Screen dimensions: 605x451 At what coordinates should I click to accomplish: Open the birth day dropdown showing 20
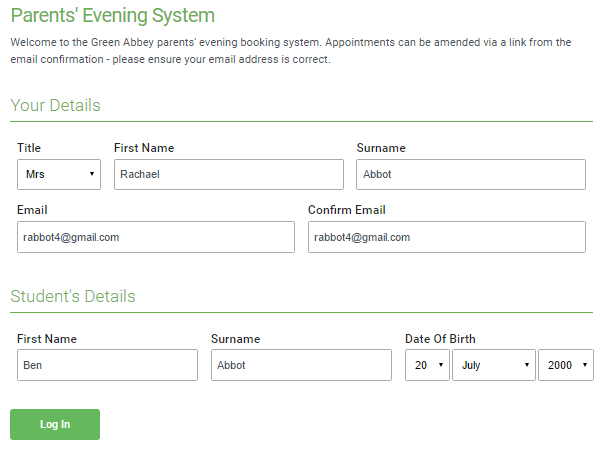(x=427, y=365)
